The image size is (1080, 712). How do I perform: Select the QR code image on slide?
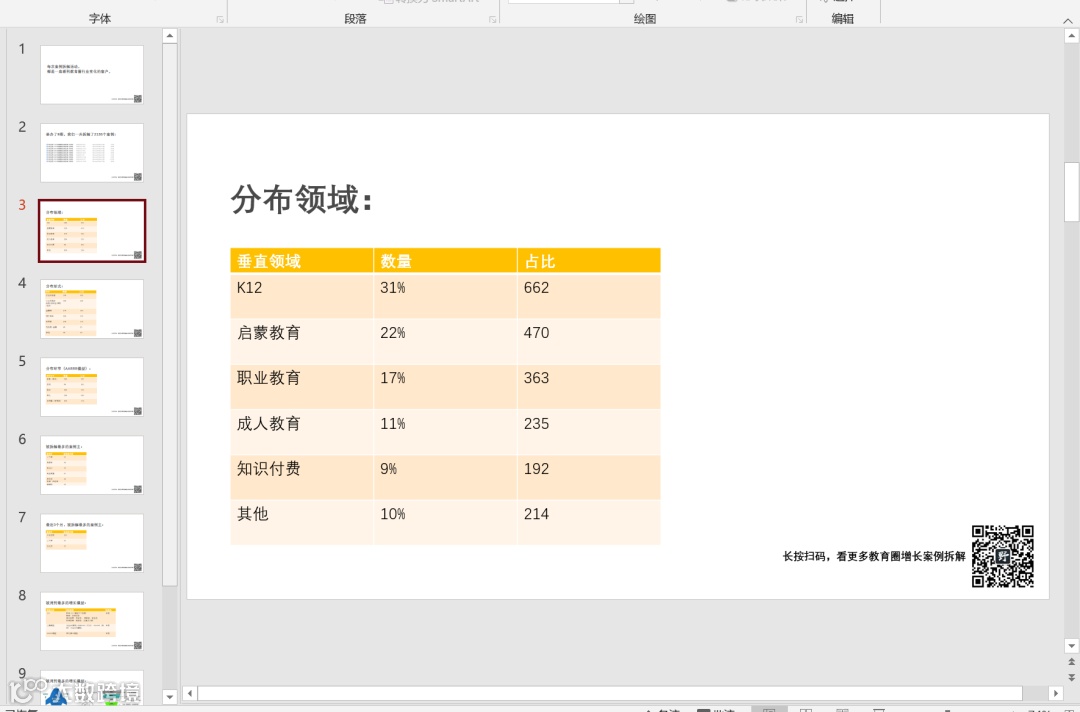point(1003,556)
